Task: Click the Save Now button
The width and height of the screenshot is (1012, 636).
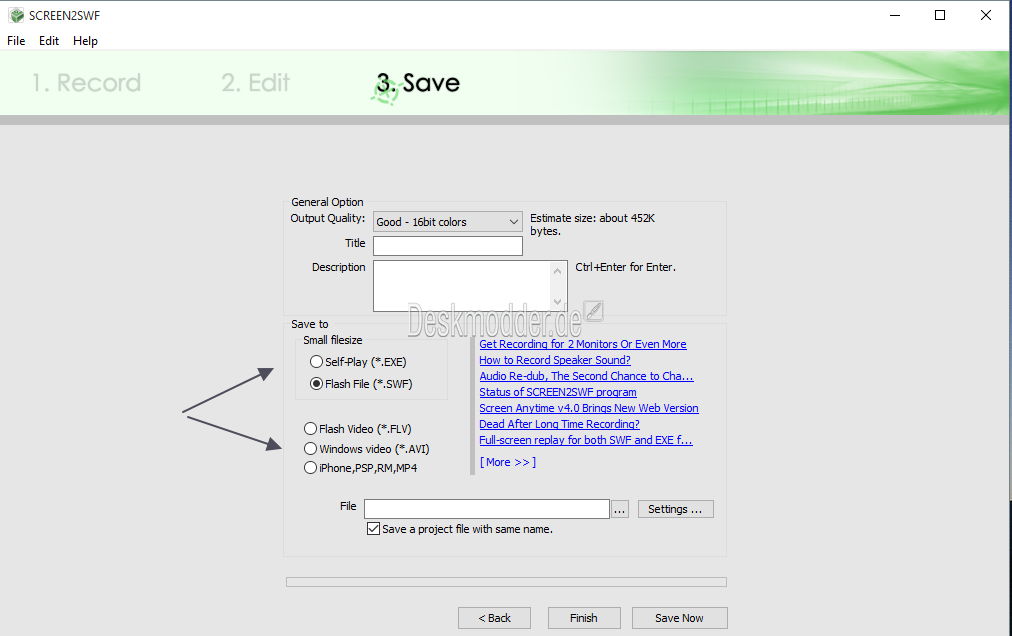Action: click(x=680, y=618)
